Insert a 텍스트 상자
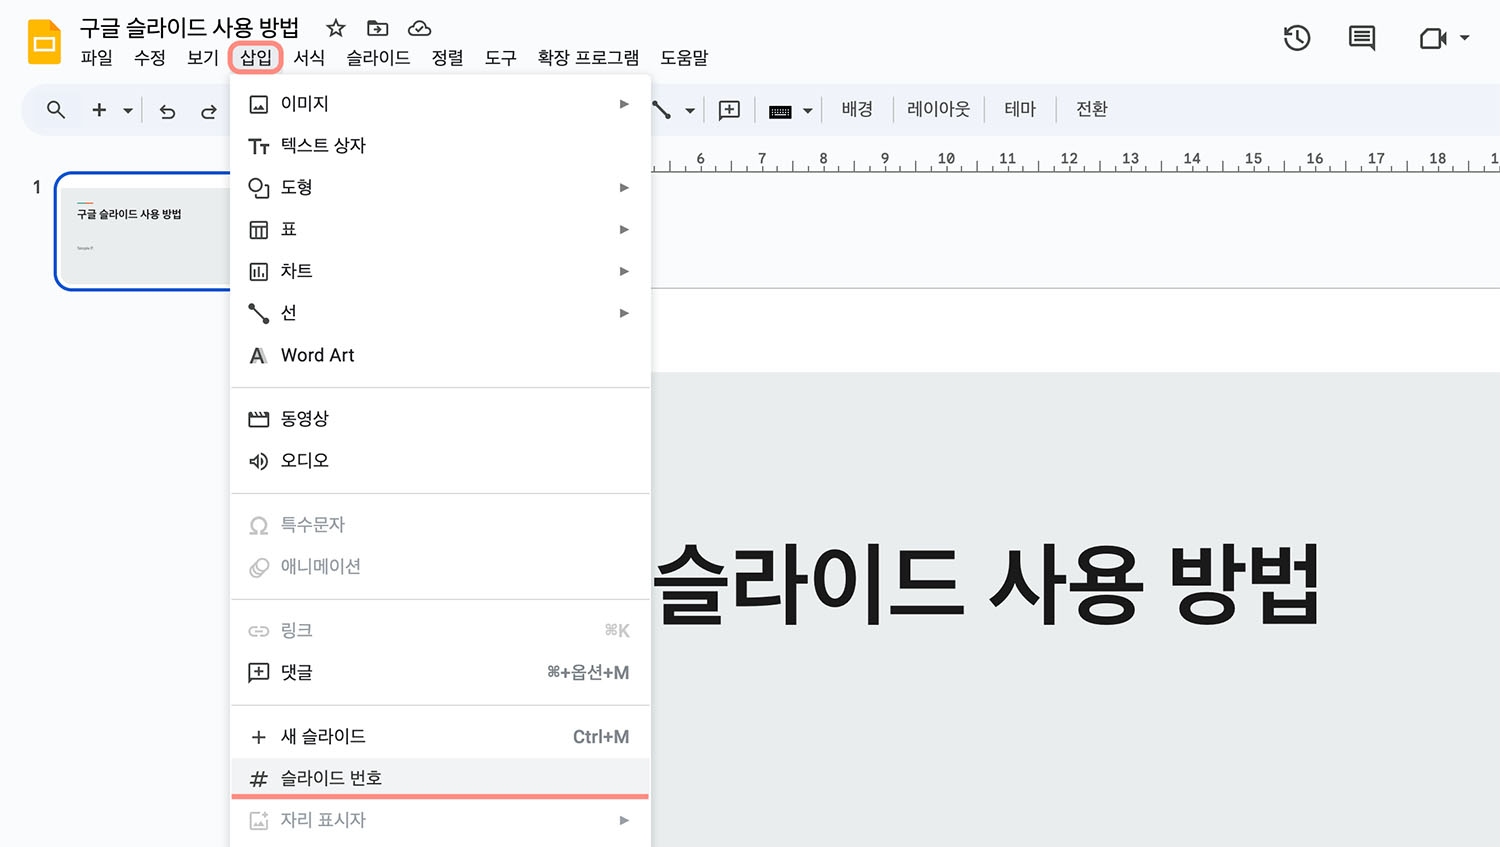This screenshot has height=847, width=1500. point(440,146)
